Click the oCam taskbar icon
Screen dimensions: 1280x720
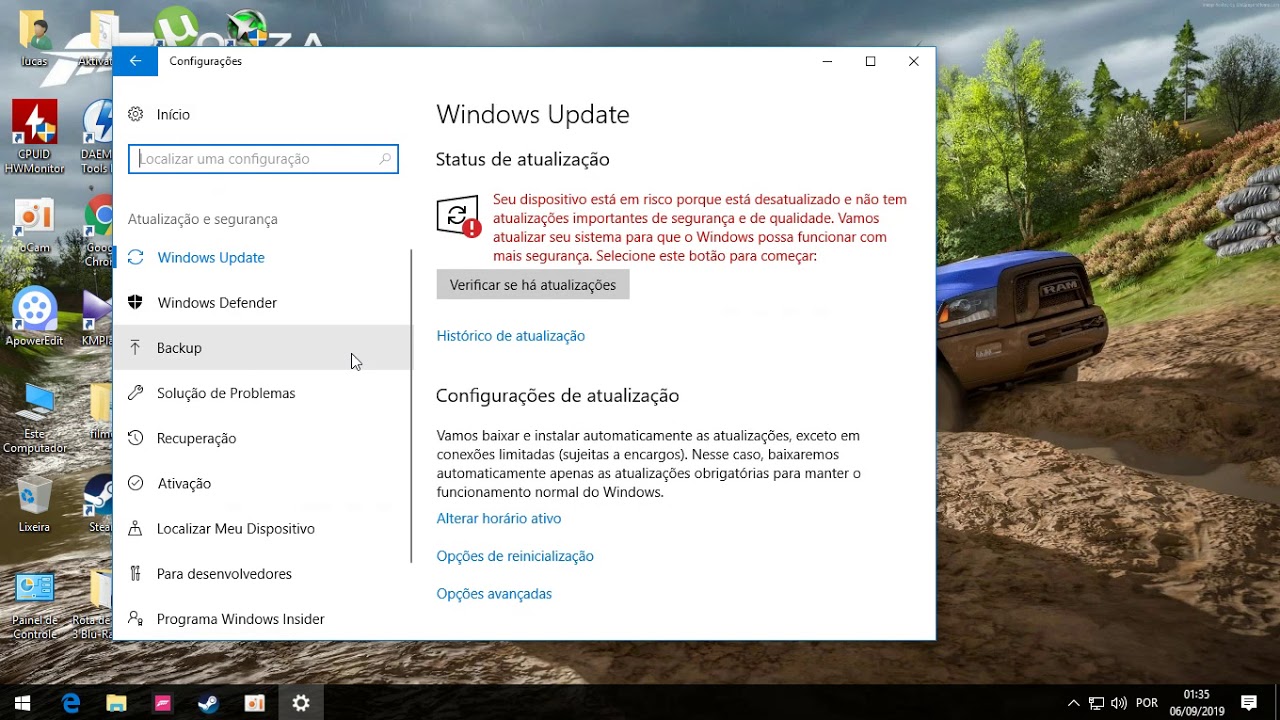(255, 703)
